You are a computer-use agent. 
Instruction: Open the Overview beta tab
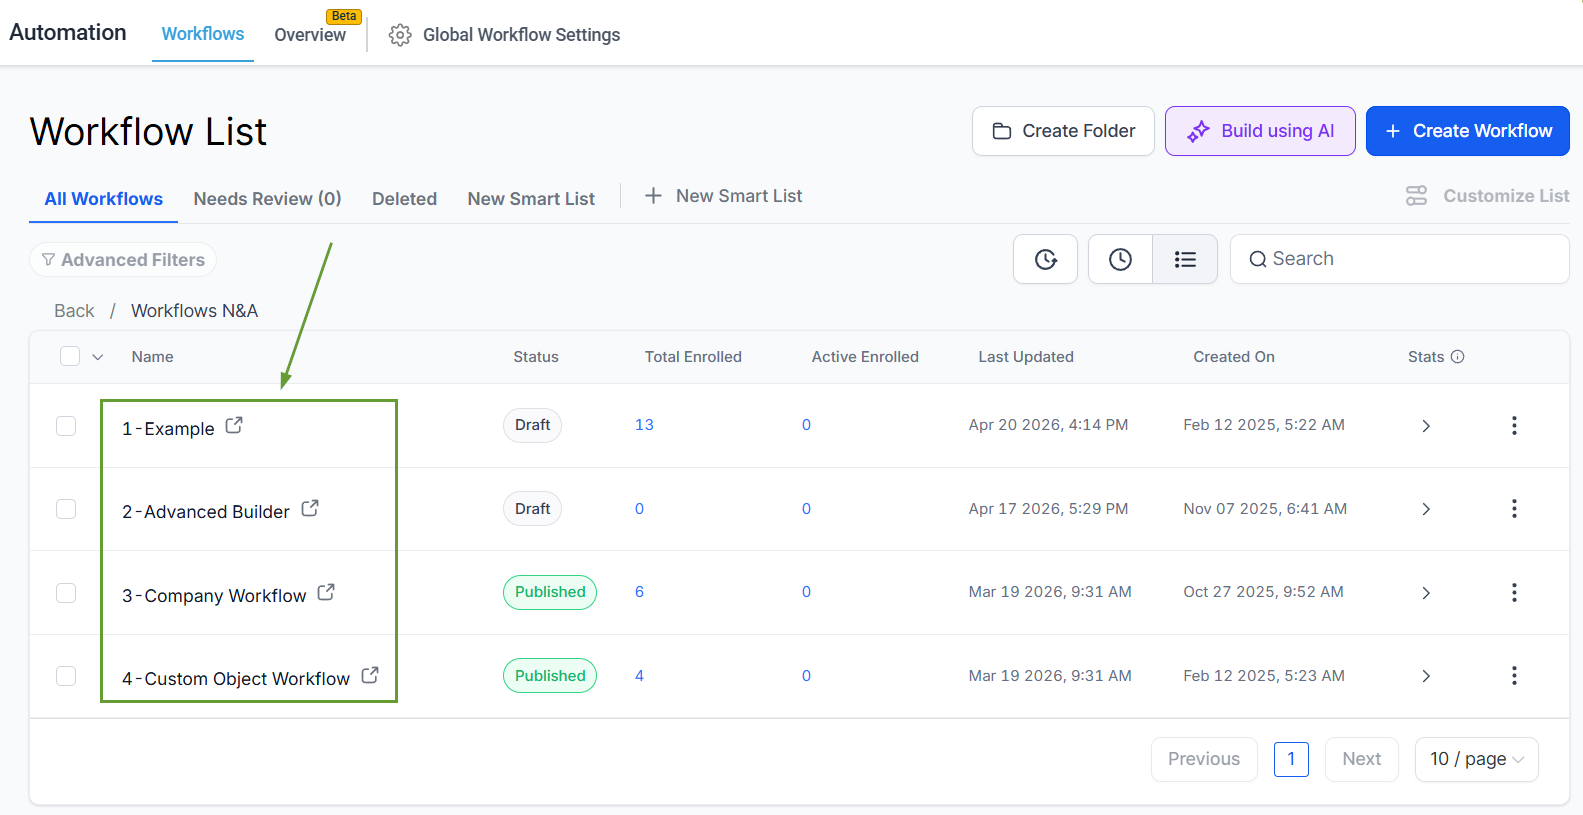(310, 35)
